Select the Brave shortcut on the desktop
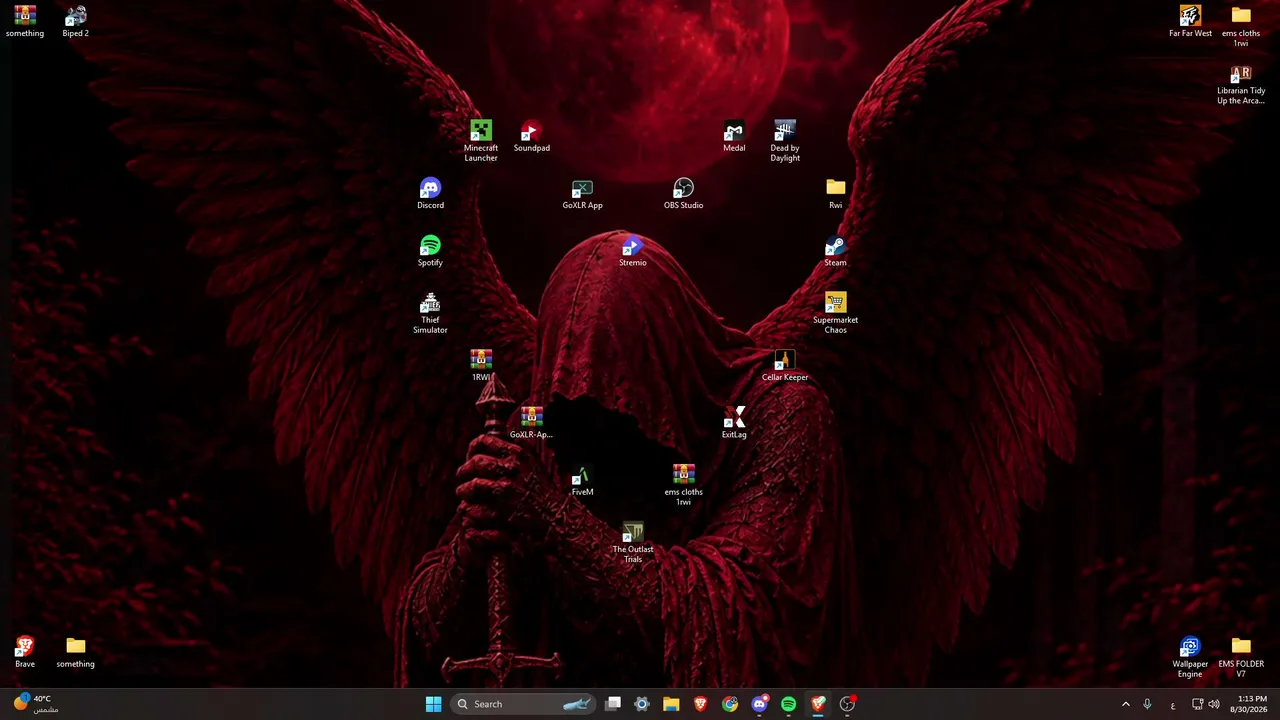 pos(25,652)
